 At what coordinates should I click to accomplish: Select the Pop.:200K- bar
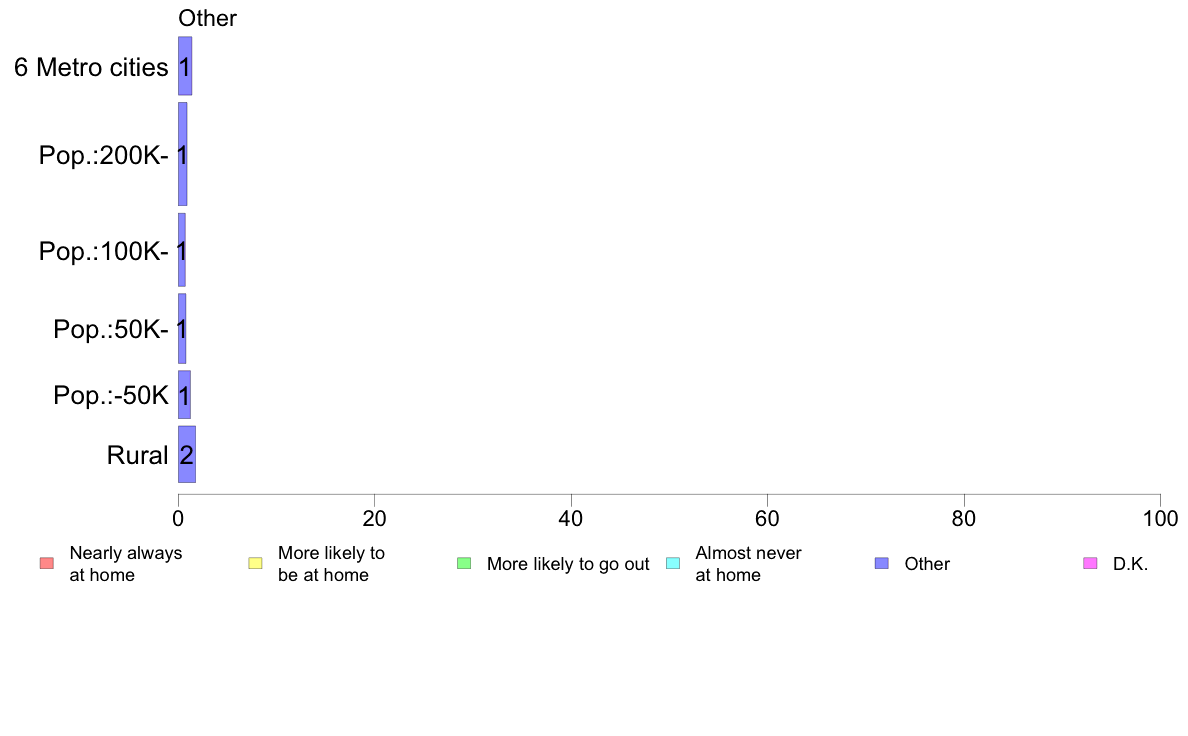click(183, 154)
